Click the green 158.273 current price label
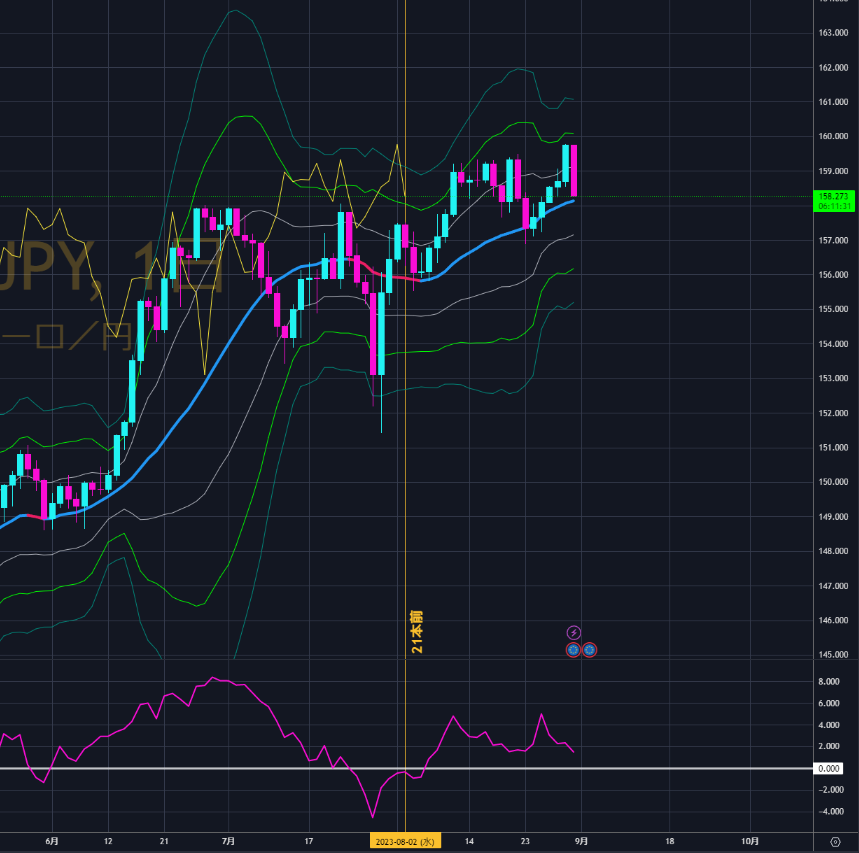The width and height of the screenshot is (859, 853). pos(834,201)
